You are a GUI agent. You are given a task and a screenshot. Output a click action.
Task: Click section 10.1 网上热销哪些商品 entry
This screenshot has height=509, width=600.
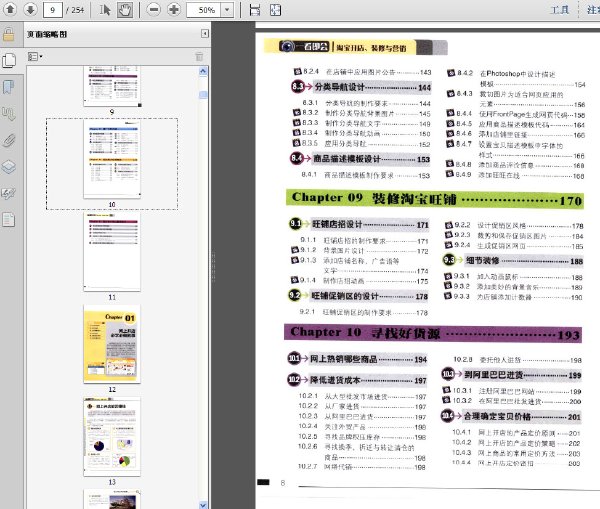pos(357,359)
